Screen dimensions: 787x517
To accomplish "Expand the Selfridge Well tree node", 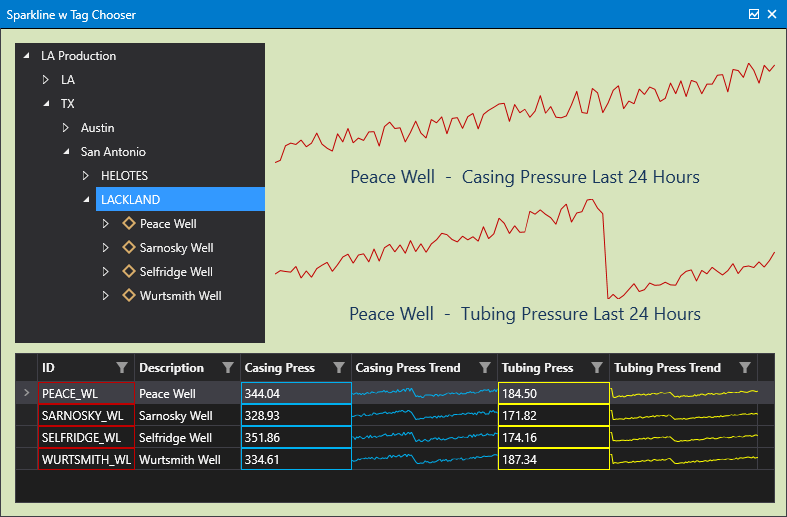I will (x=105, y=272).
